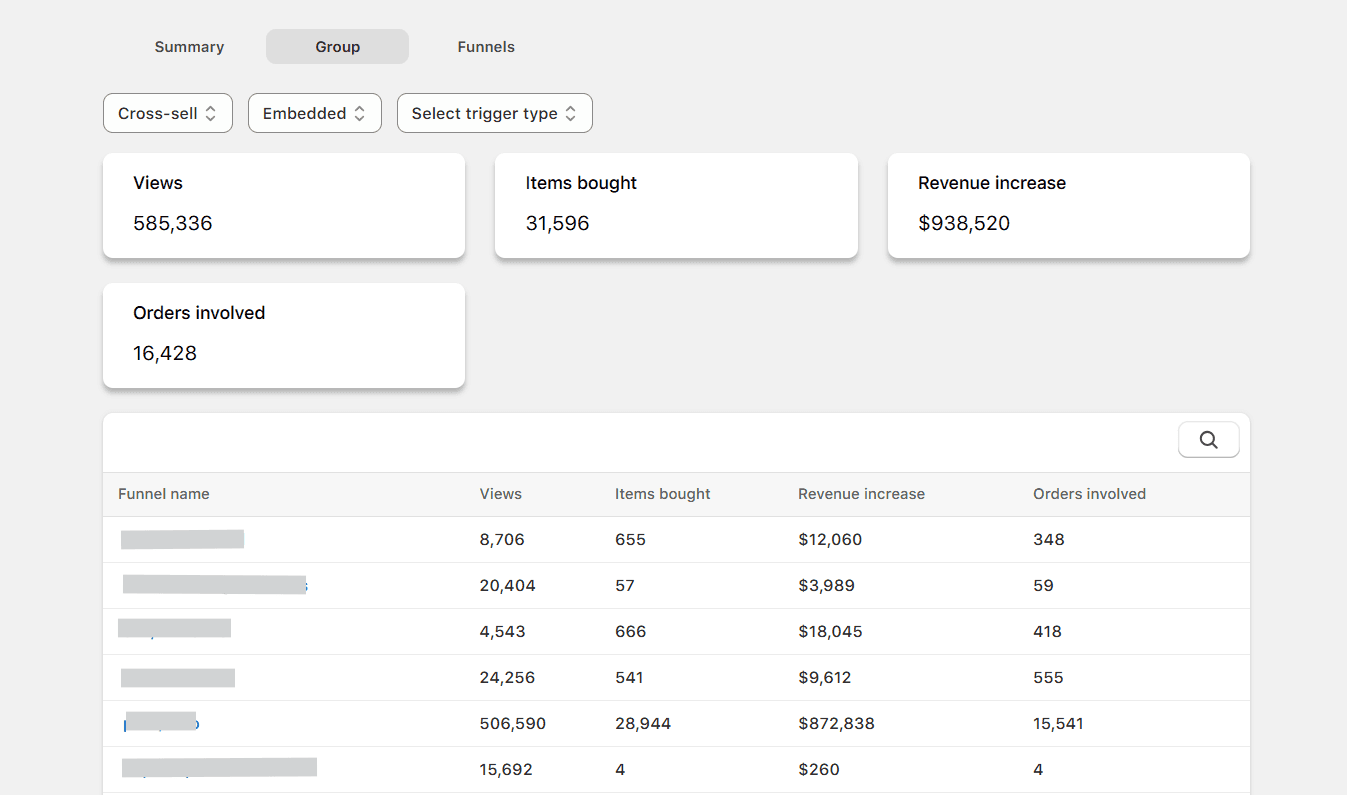Switch to the Funnels tab

485,46
